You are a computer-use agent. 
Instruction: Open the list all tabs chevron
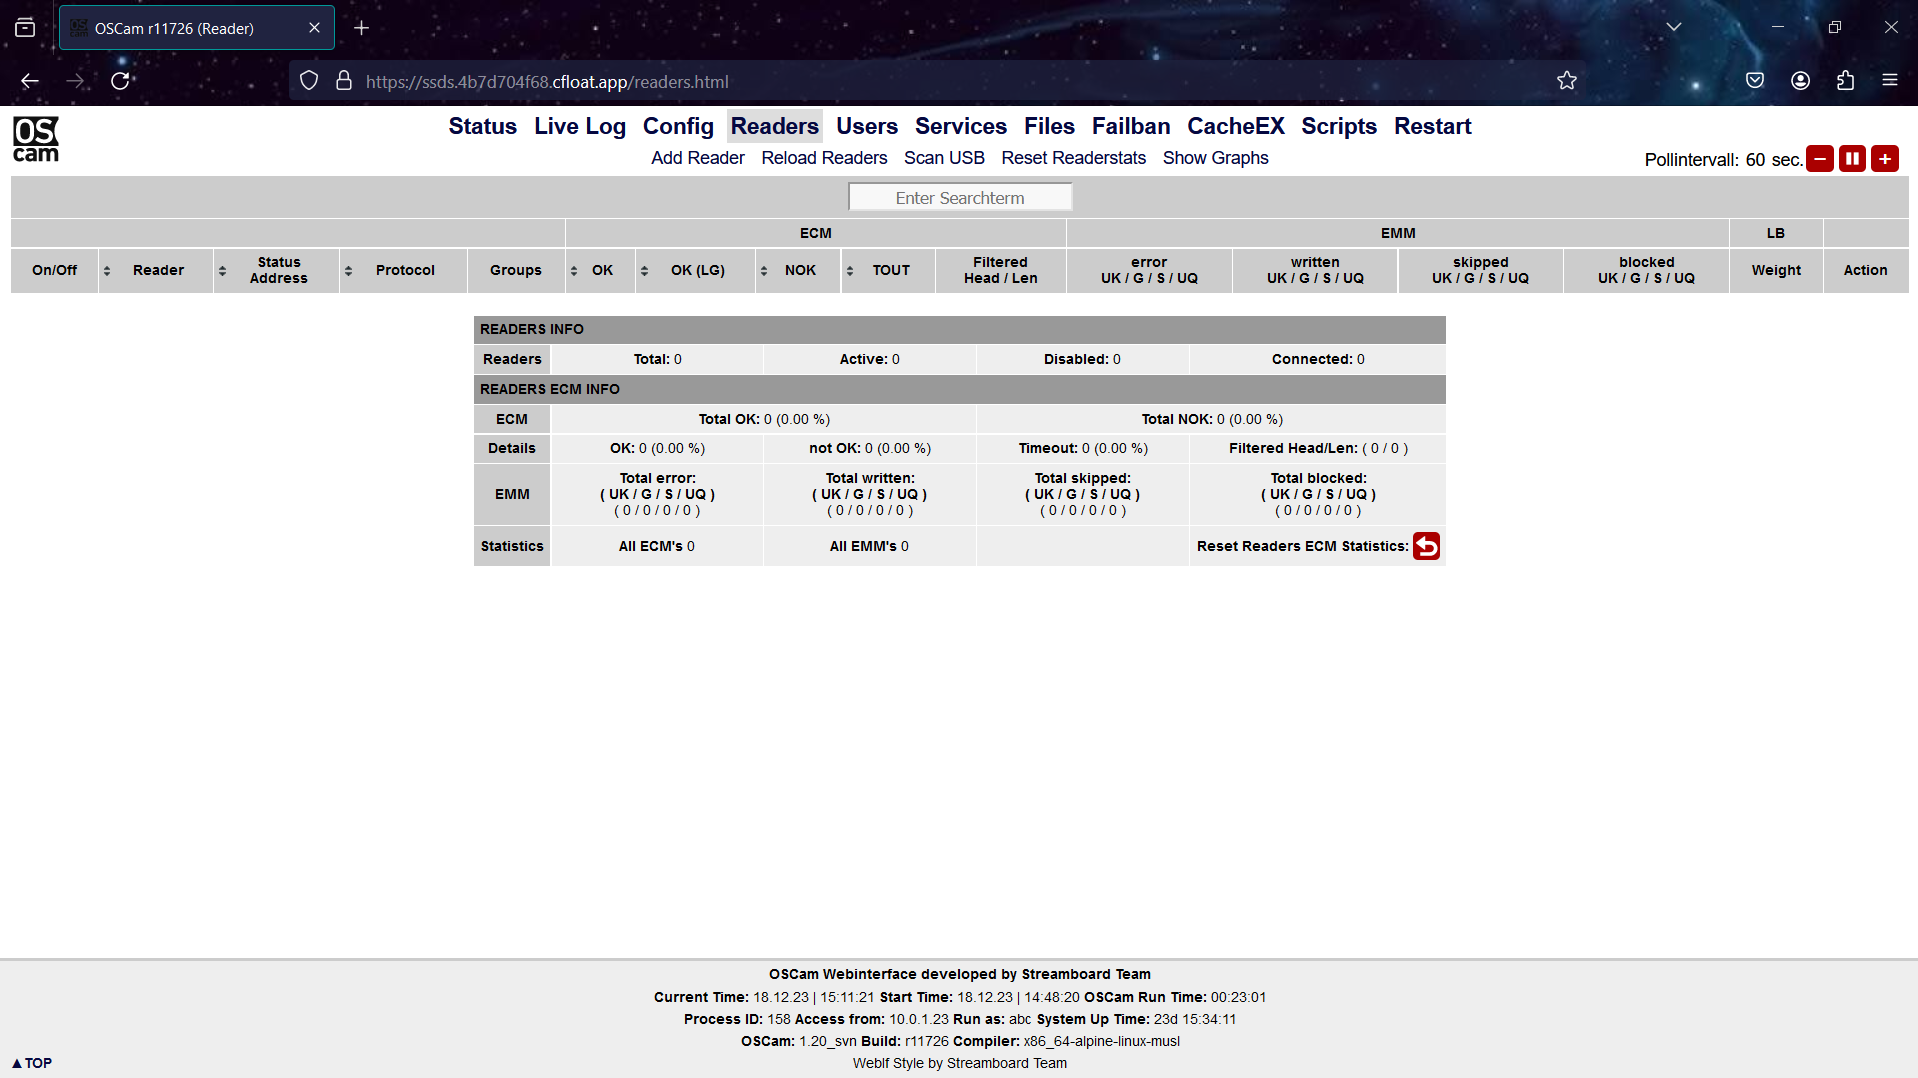point(1673,27)
